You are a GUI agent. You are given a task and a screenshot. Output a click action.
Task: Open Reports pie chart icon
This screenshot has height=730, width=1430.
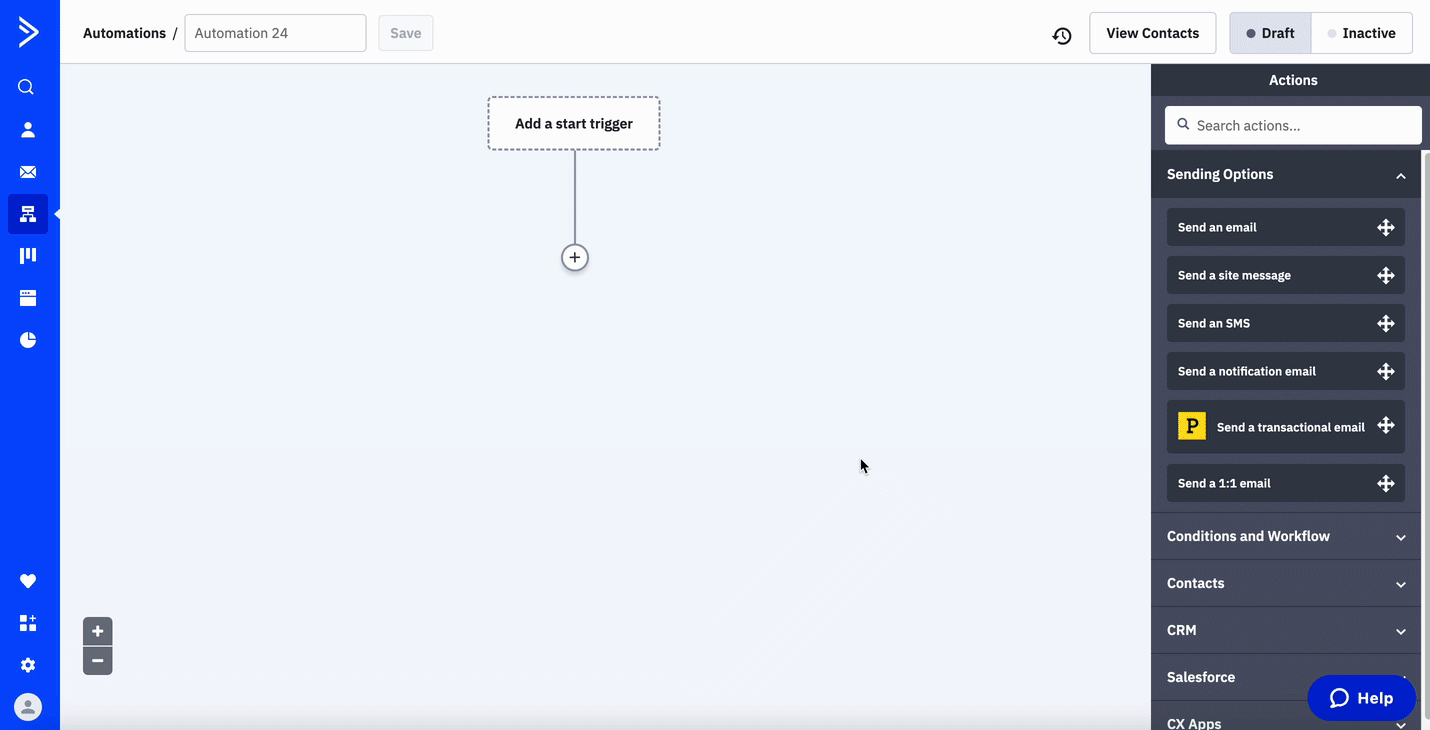28,340
